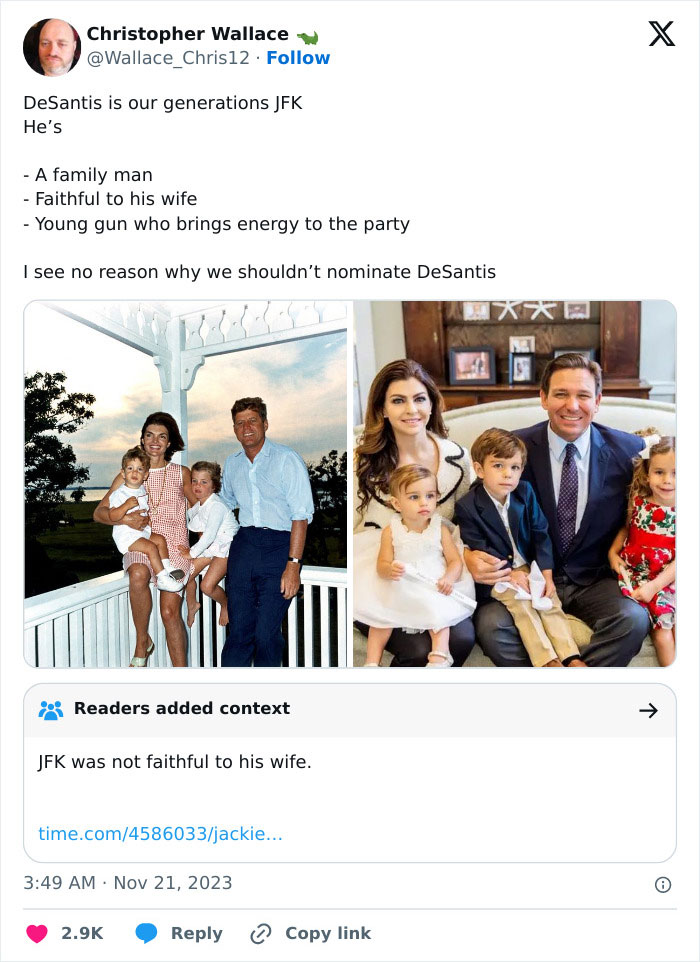This screenshot has width=700, height=962.
Task: Click the copy link chain icon
Action: pos(260,933)
